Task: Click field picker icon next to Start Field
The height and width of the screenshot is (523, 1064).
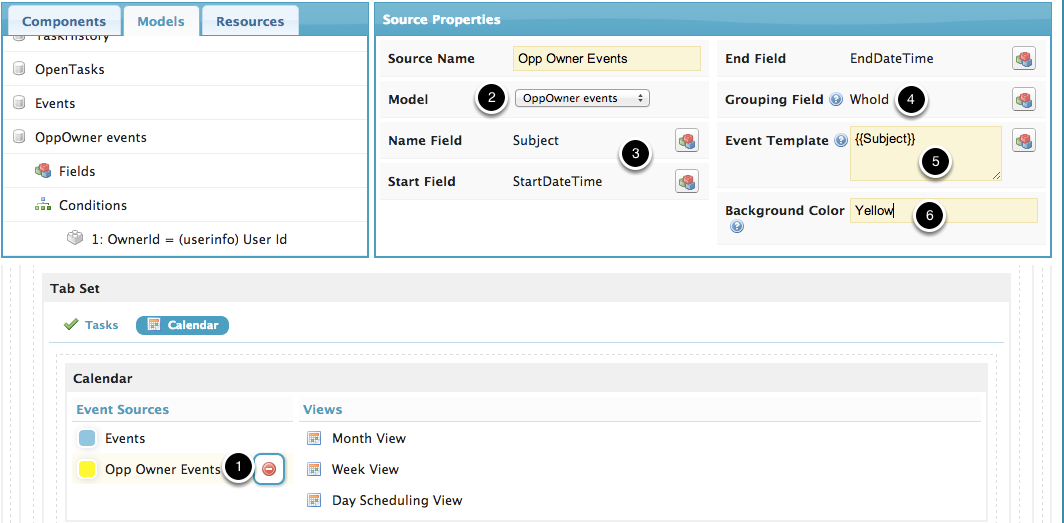Action: 686,182
